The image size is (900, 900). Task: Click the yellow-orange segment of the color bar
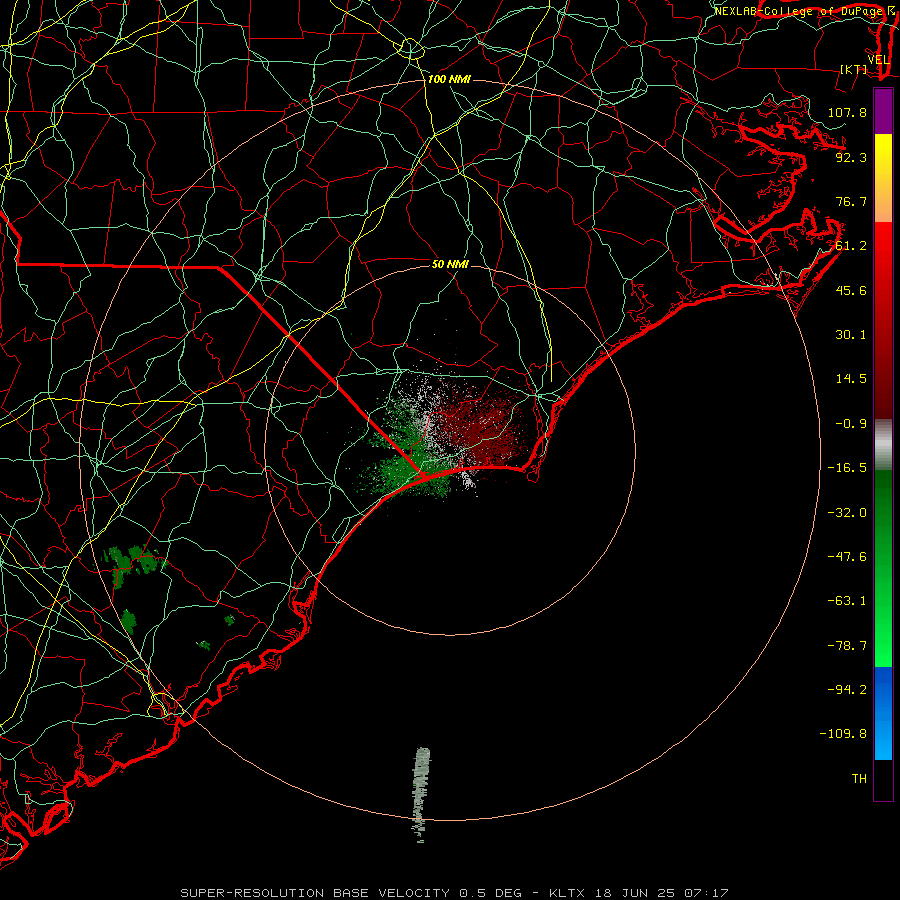(x=883, y=178)
